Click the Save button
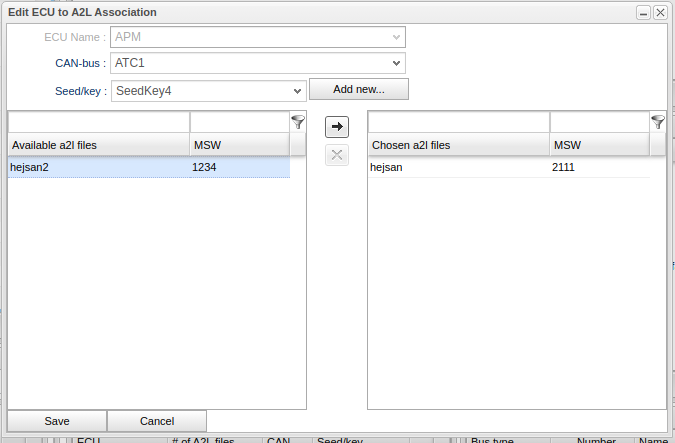This screenshot has height=443, width=675. click(57, 421)
